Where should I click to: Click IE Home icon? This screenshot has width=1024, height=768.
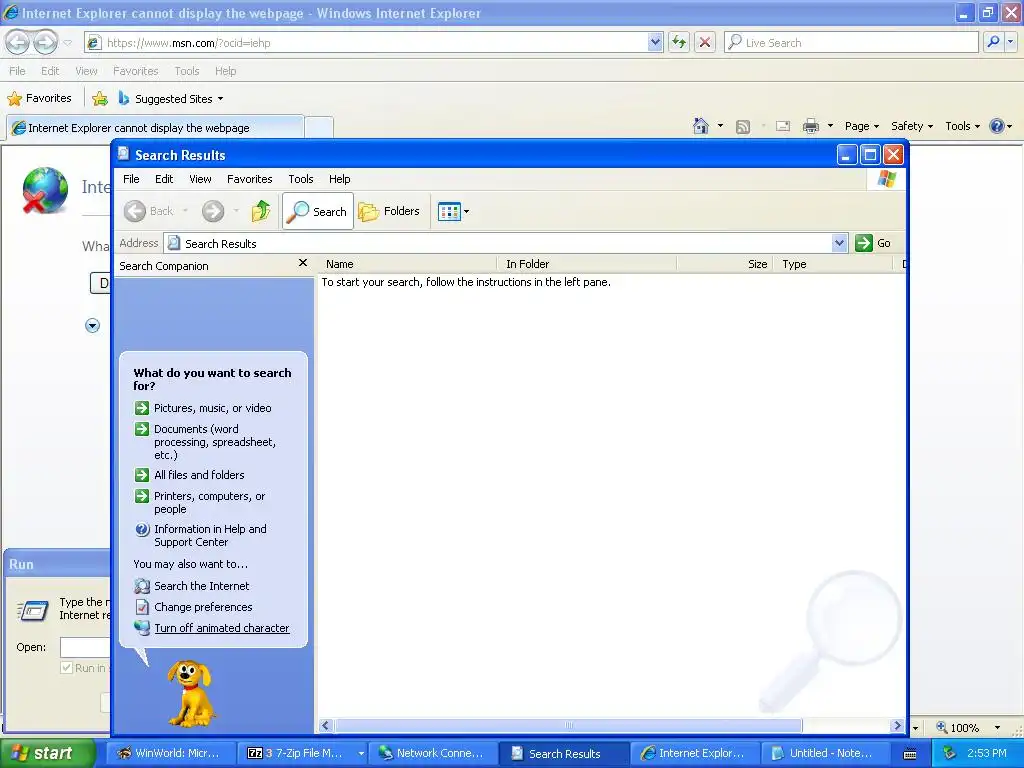point(701,126)
